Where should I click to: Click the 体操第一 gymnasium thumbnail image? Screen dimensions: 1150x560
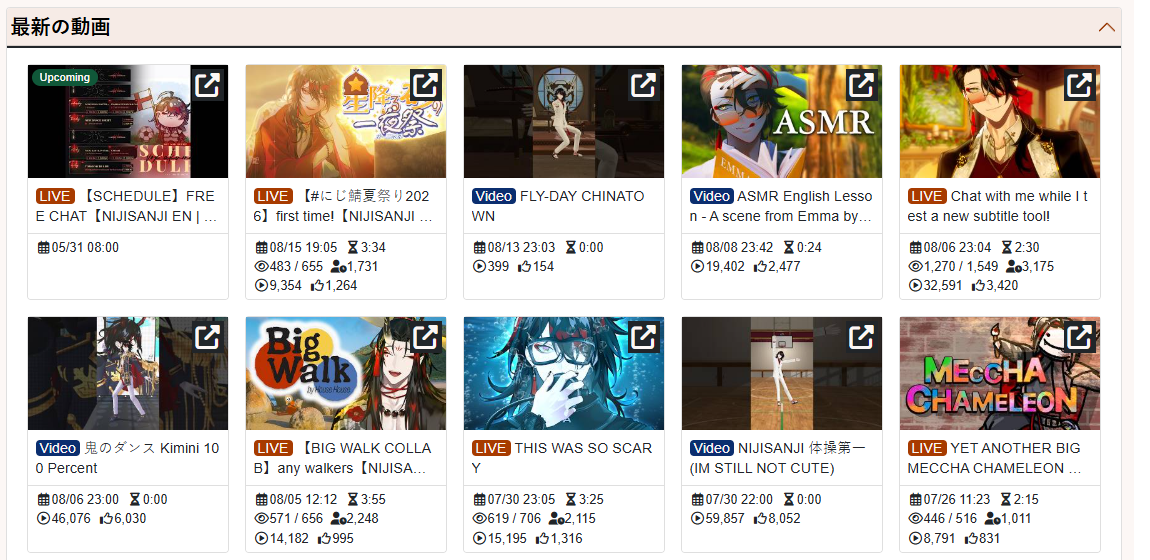click(782, 373)
